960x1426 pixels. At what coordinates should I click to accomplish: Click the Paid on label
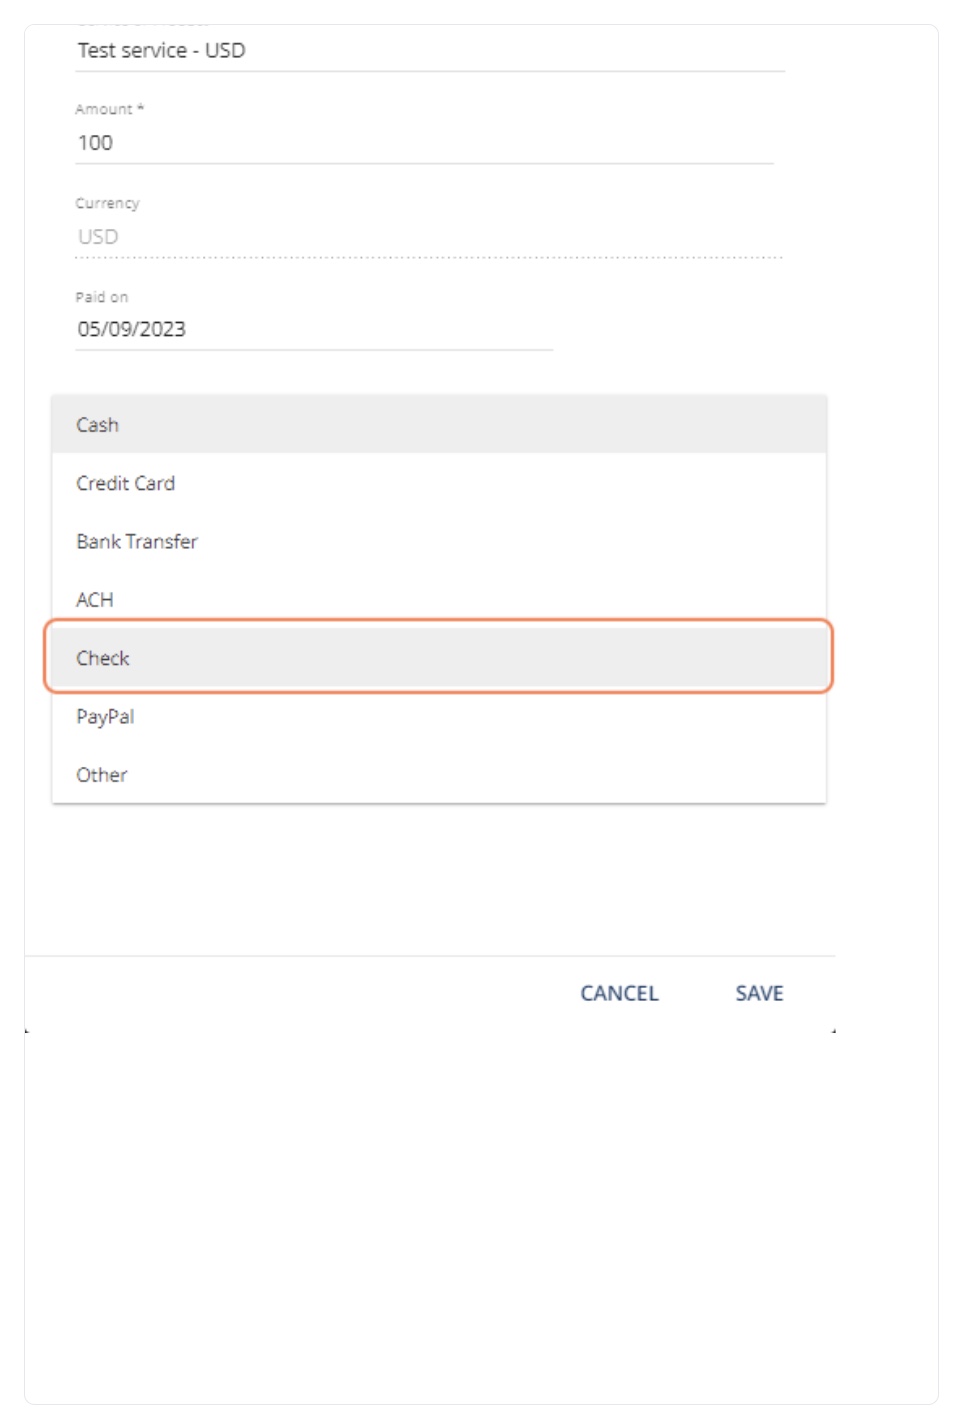(x=101, y=297)
